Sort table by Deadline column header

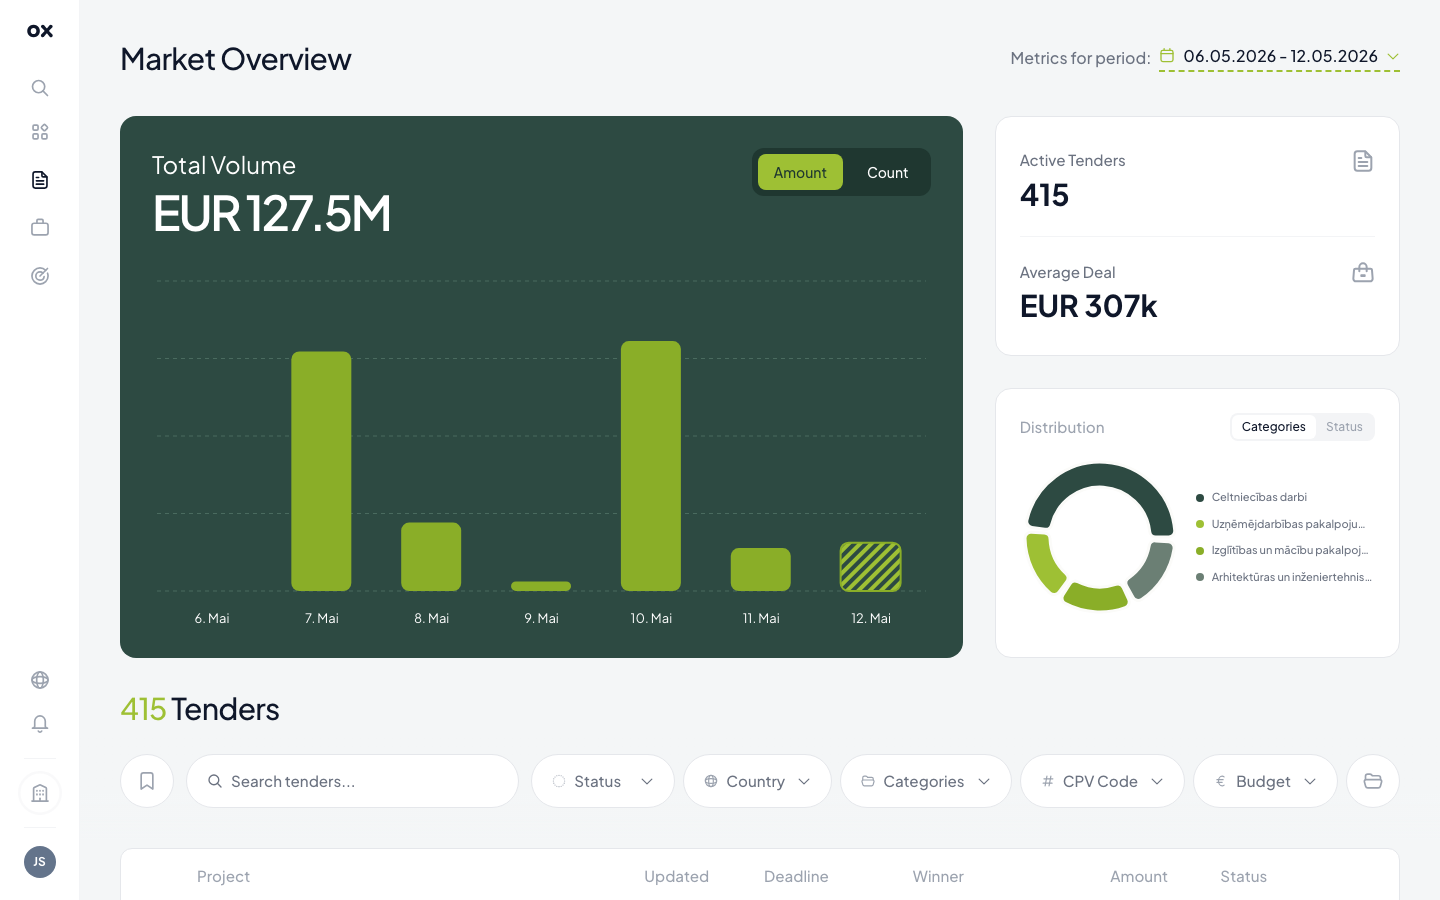[796, 876]
